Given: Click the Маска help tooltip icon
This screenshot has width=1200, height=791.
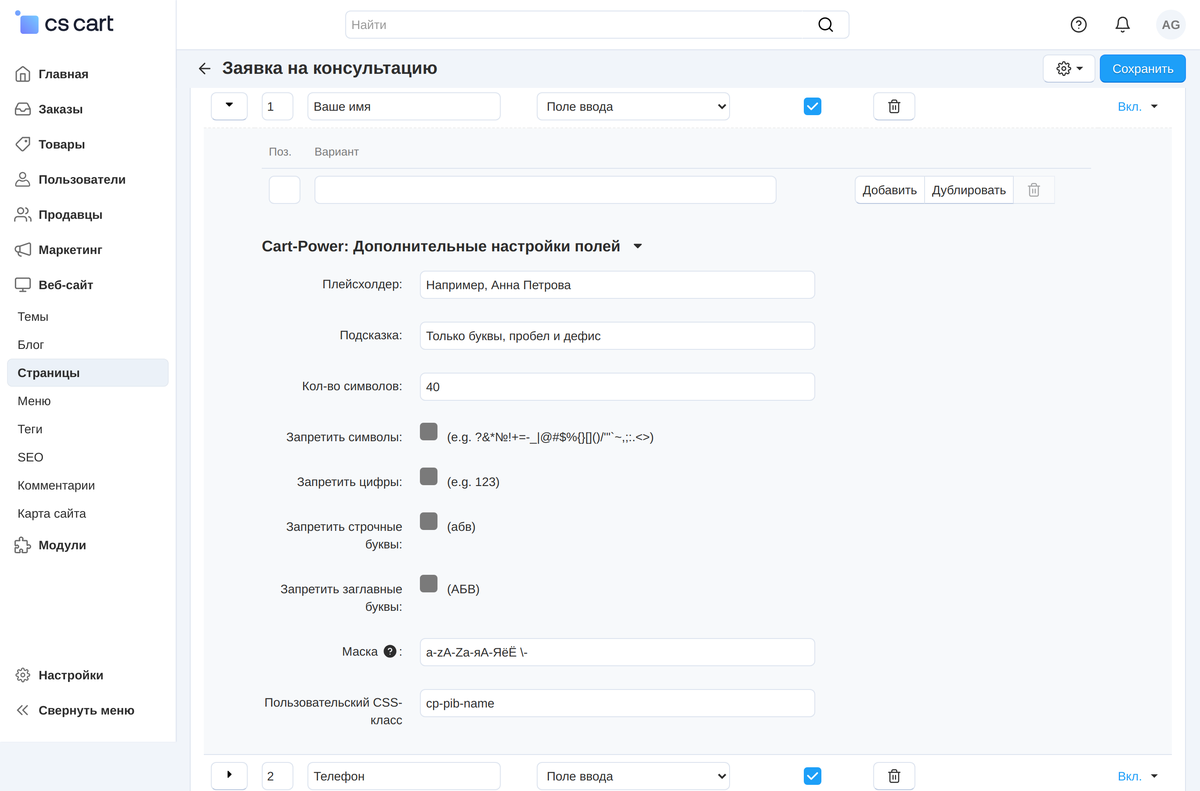Looking at the screenshot, I should [x=390, y=651].
